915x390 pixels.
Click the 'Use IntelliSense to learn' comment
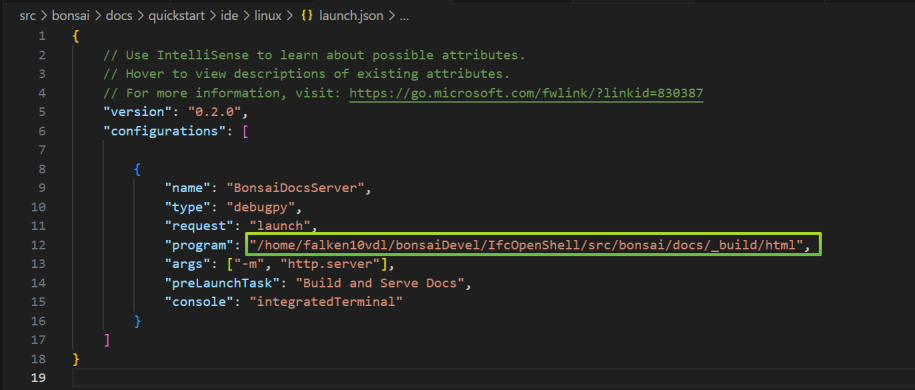coord(315,55)
